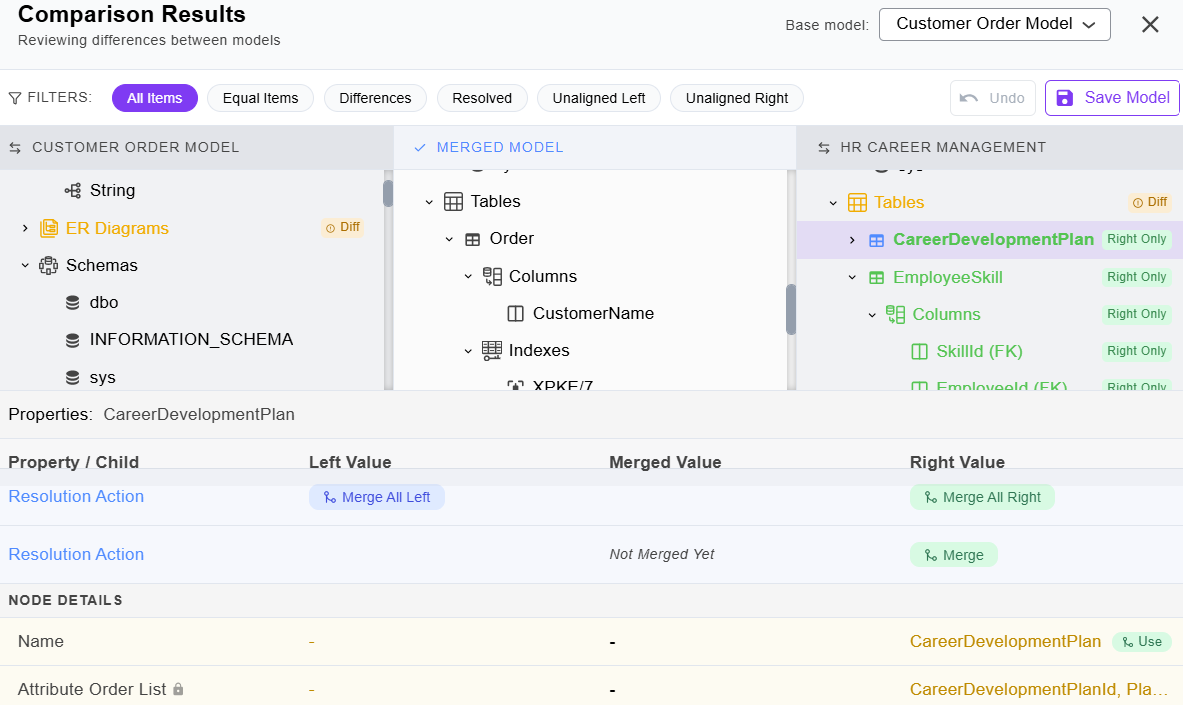Click the Diff badge on HR Tables row

click(x=1150, y=202)
